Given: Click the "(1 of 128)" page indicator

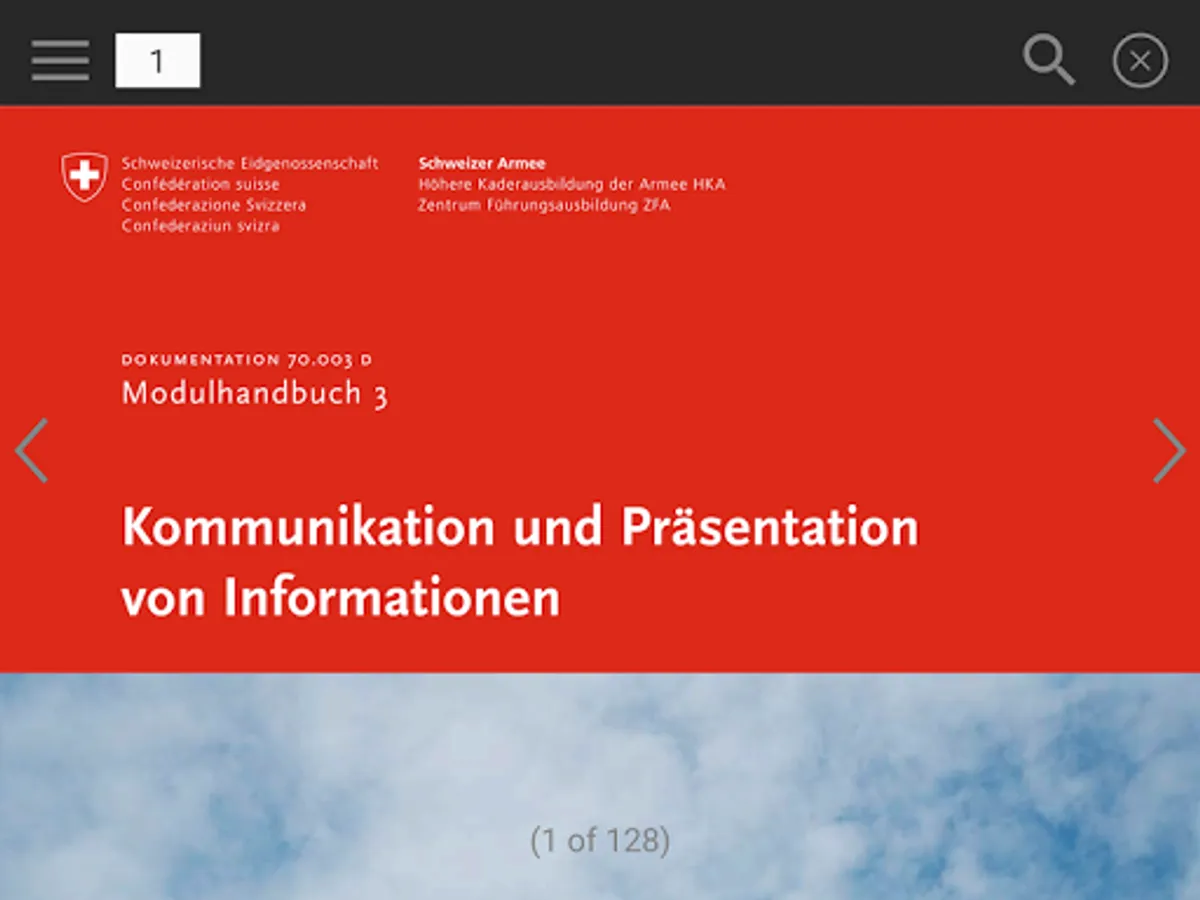Looking at the screenshot, I should [x=600, y=840].
